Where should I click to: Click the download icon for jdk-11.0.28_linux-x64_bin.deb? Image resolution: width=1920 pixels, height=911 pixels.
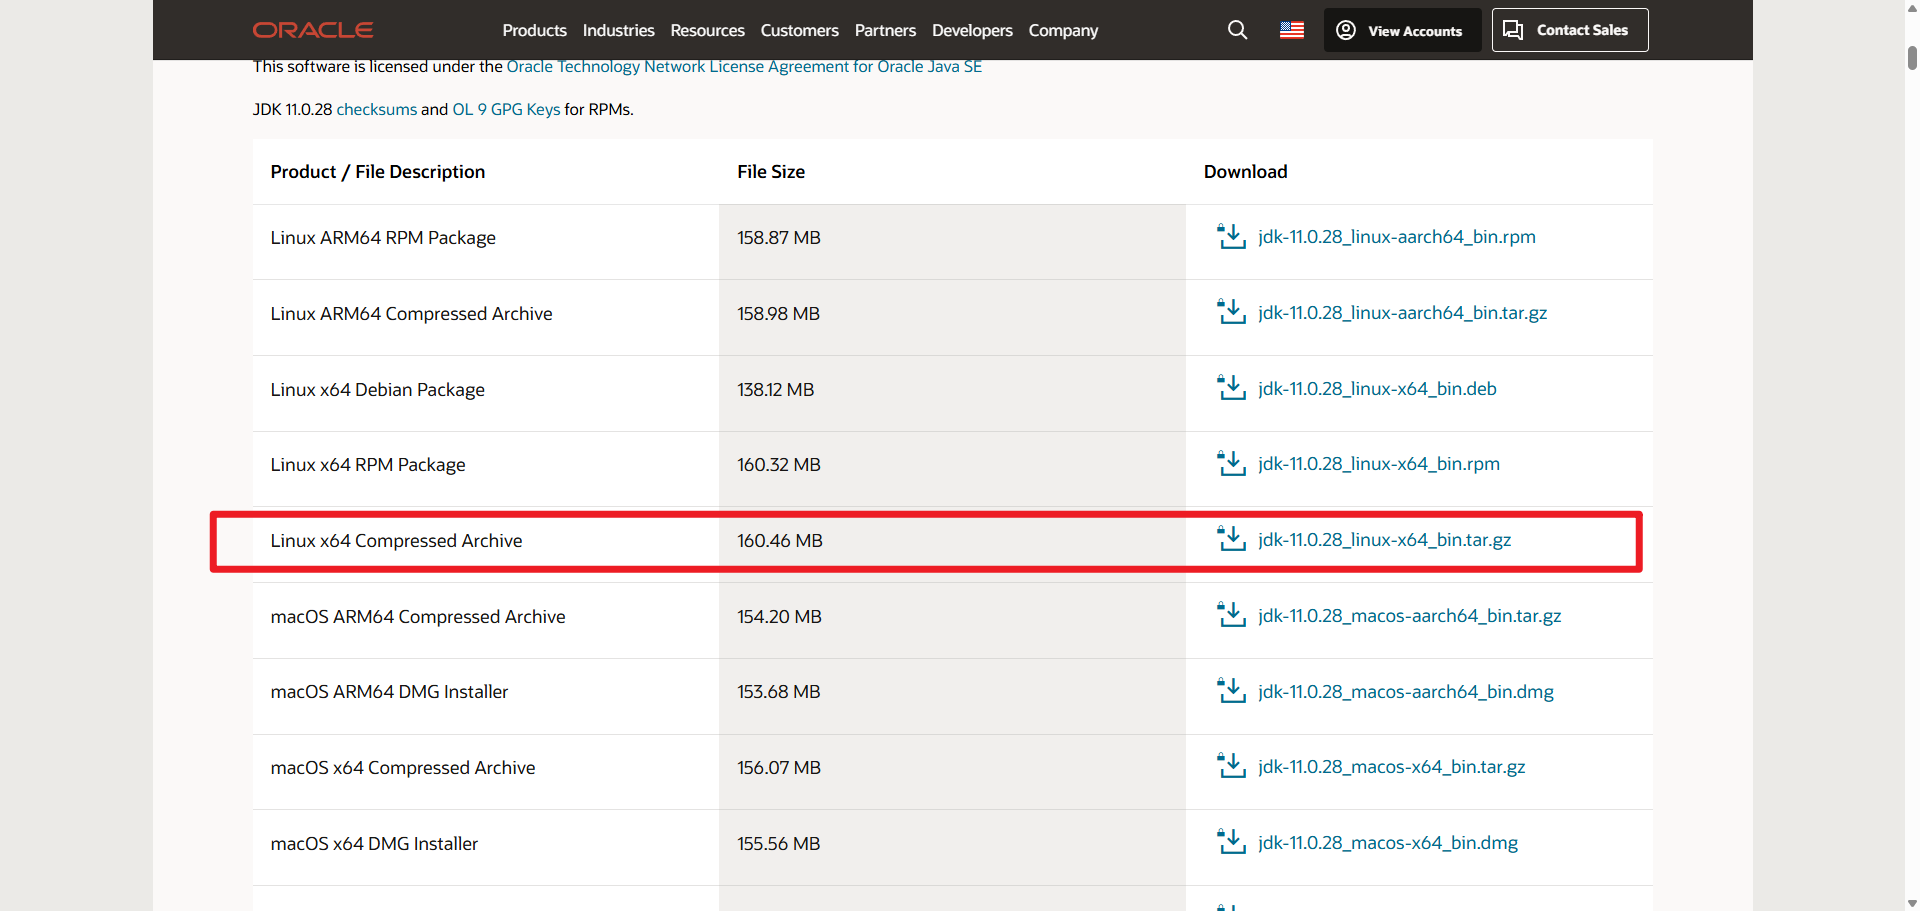pyautogui.click(x=1231, y=389)
